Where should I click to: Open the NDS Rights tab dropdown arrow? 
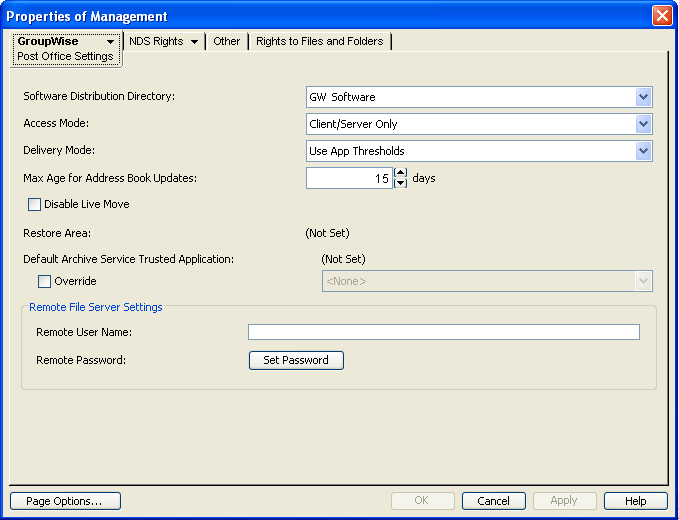tap(194, 42)
